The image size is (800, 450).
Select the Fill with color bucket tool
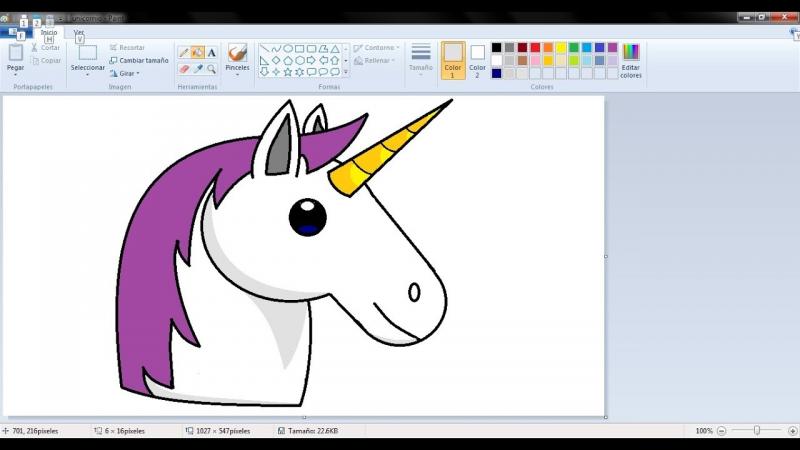coord(198,52)
